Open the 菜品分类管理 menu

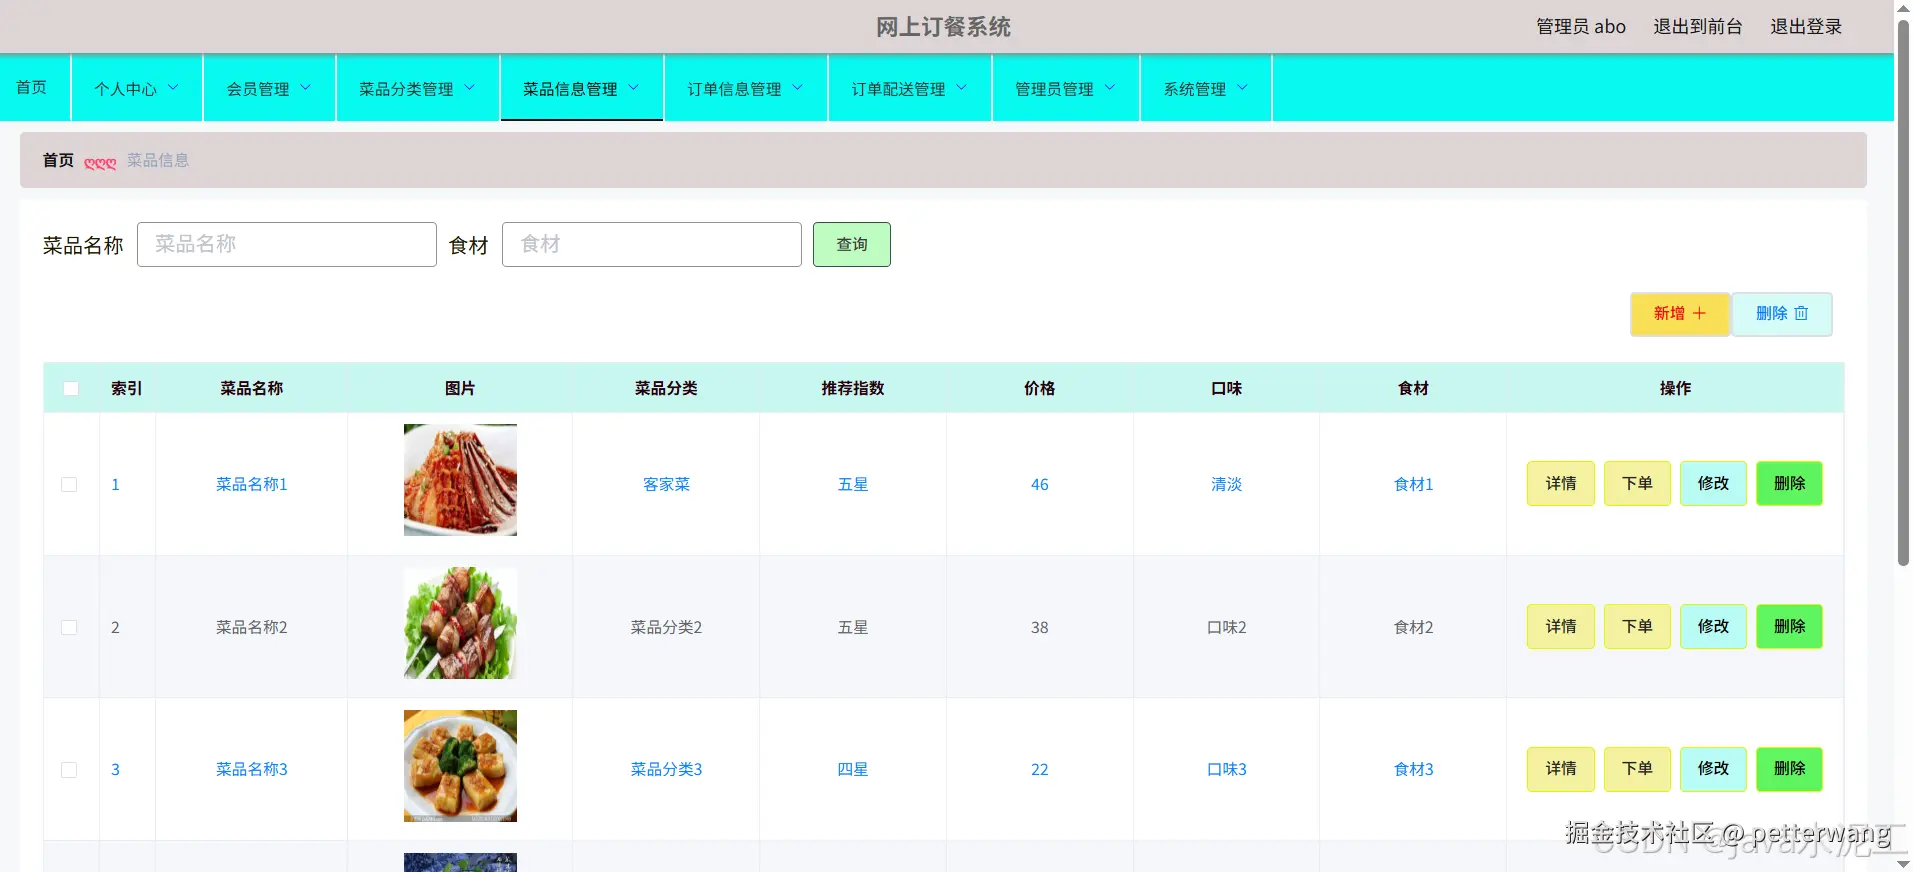(418, 88)
